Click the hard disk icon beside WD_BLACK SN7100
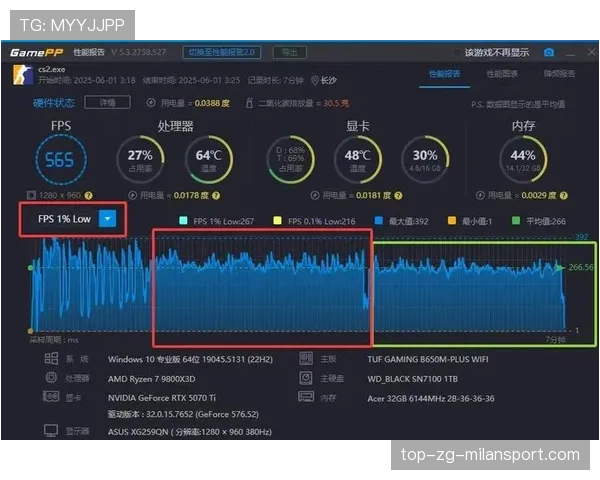The height and width of the screenshot is (480, 600). (x=306, y=378)
